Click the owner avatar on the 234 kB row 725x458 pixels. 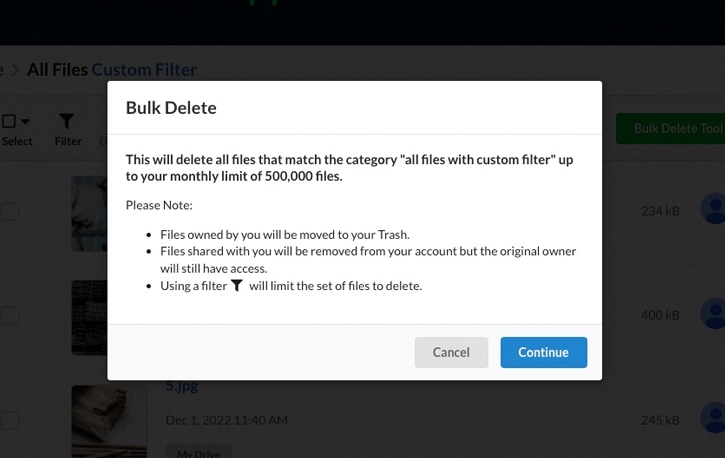click(713, 209)
